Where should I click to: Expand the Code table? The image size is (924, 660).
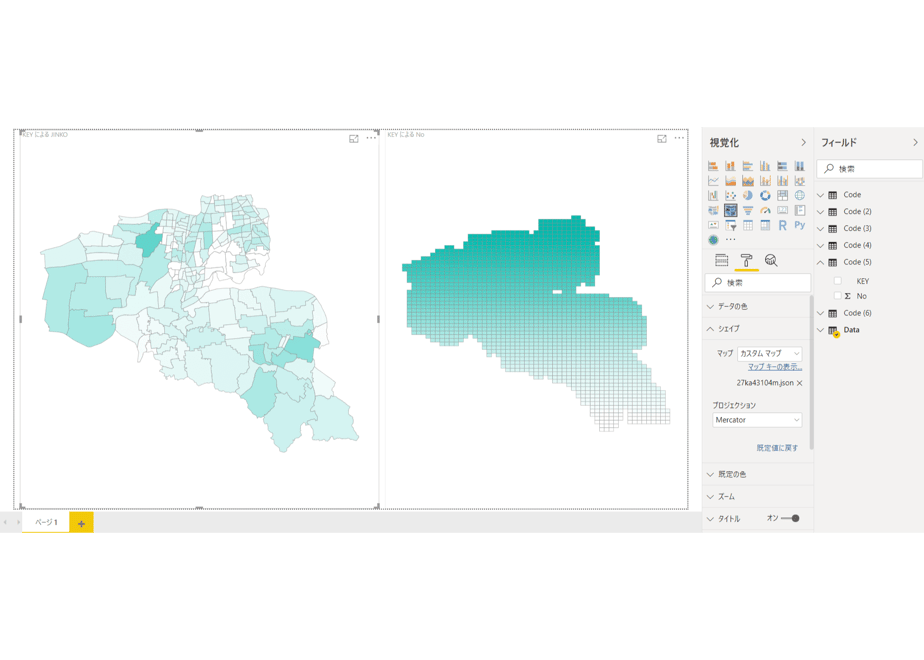(x=820, y=195)
